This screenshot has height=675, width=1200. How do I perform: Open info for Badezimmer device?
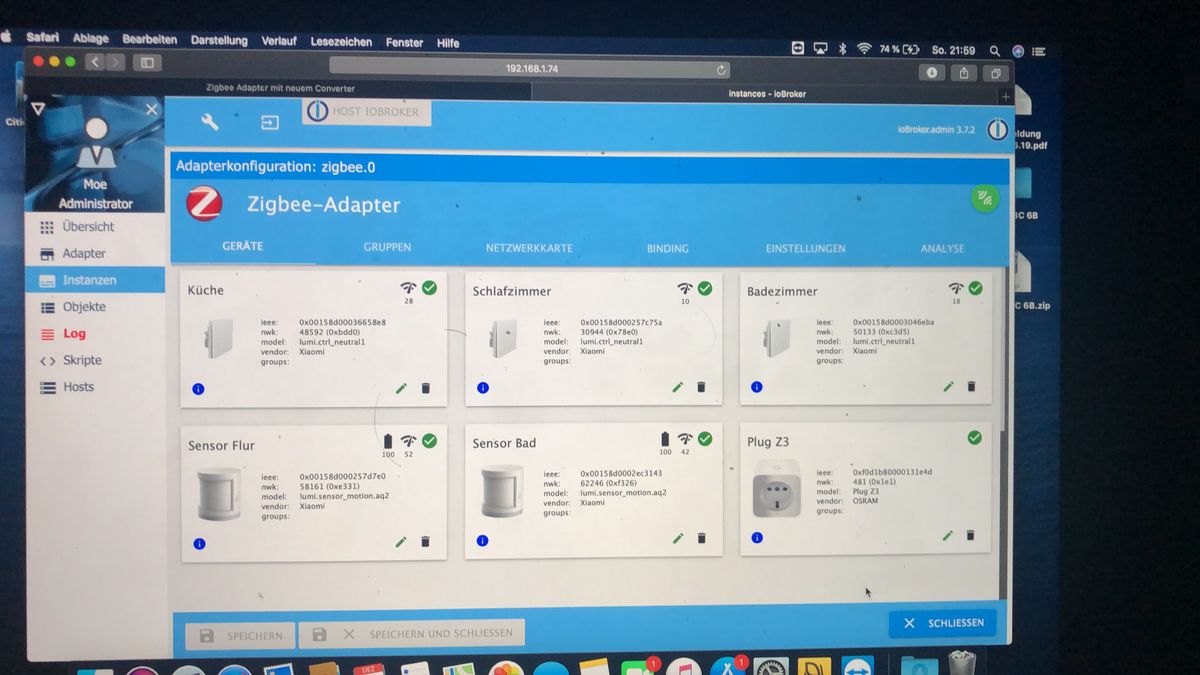pos(756,387)
